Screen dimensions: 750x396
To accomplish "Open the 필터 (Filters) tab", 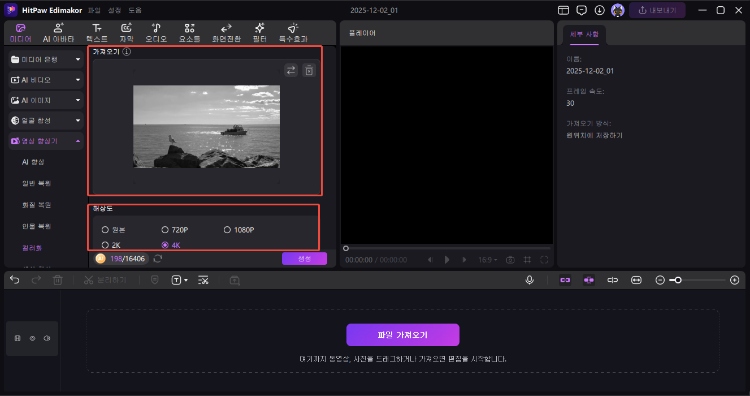I will tap(259, 33).
